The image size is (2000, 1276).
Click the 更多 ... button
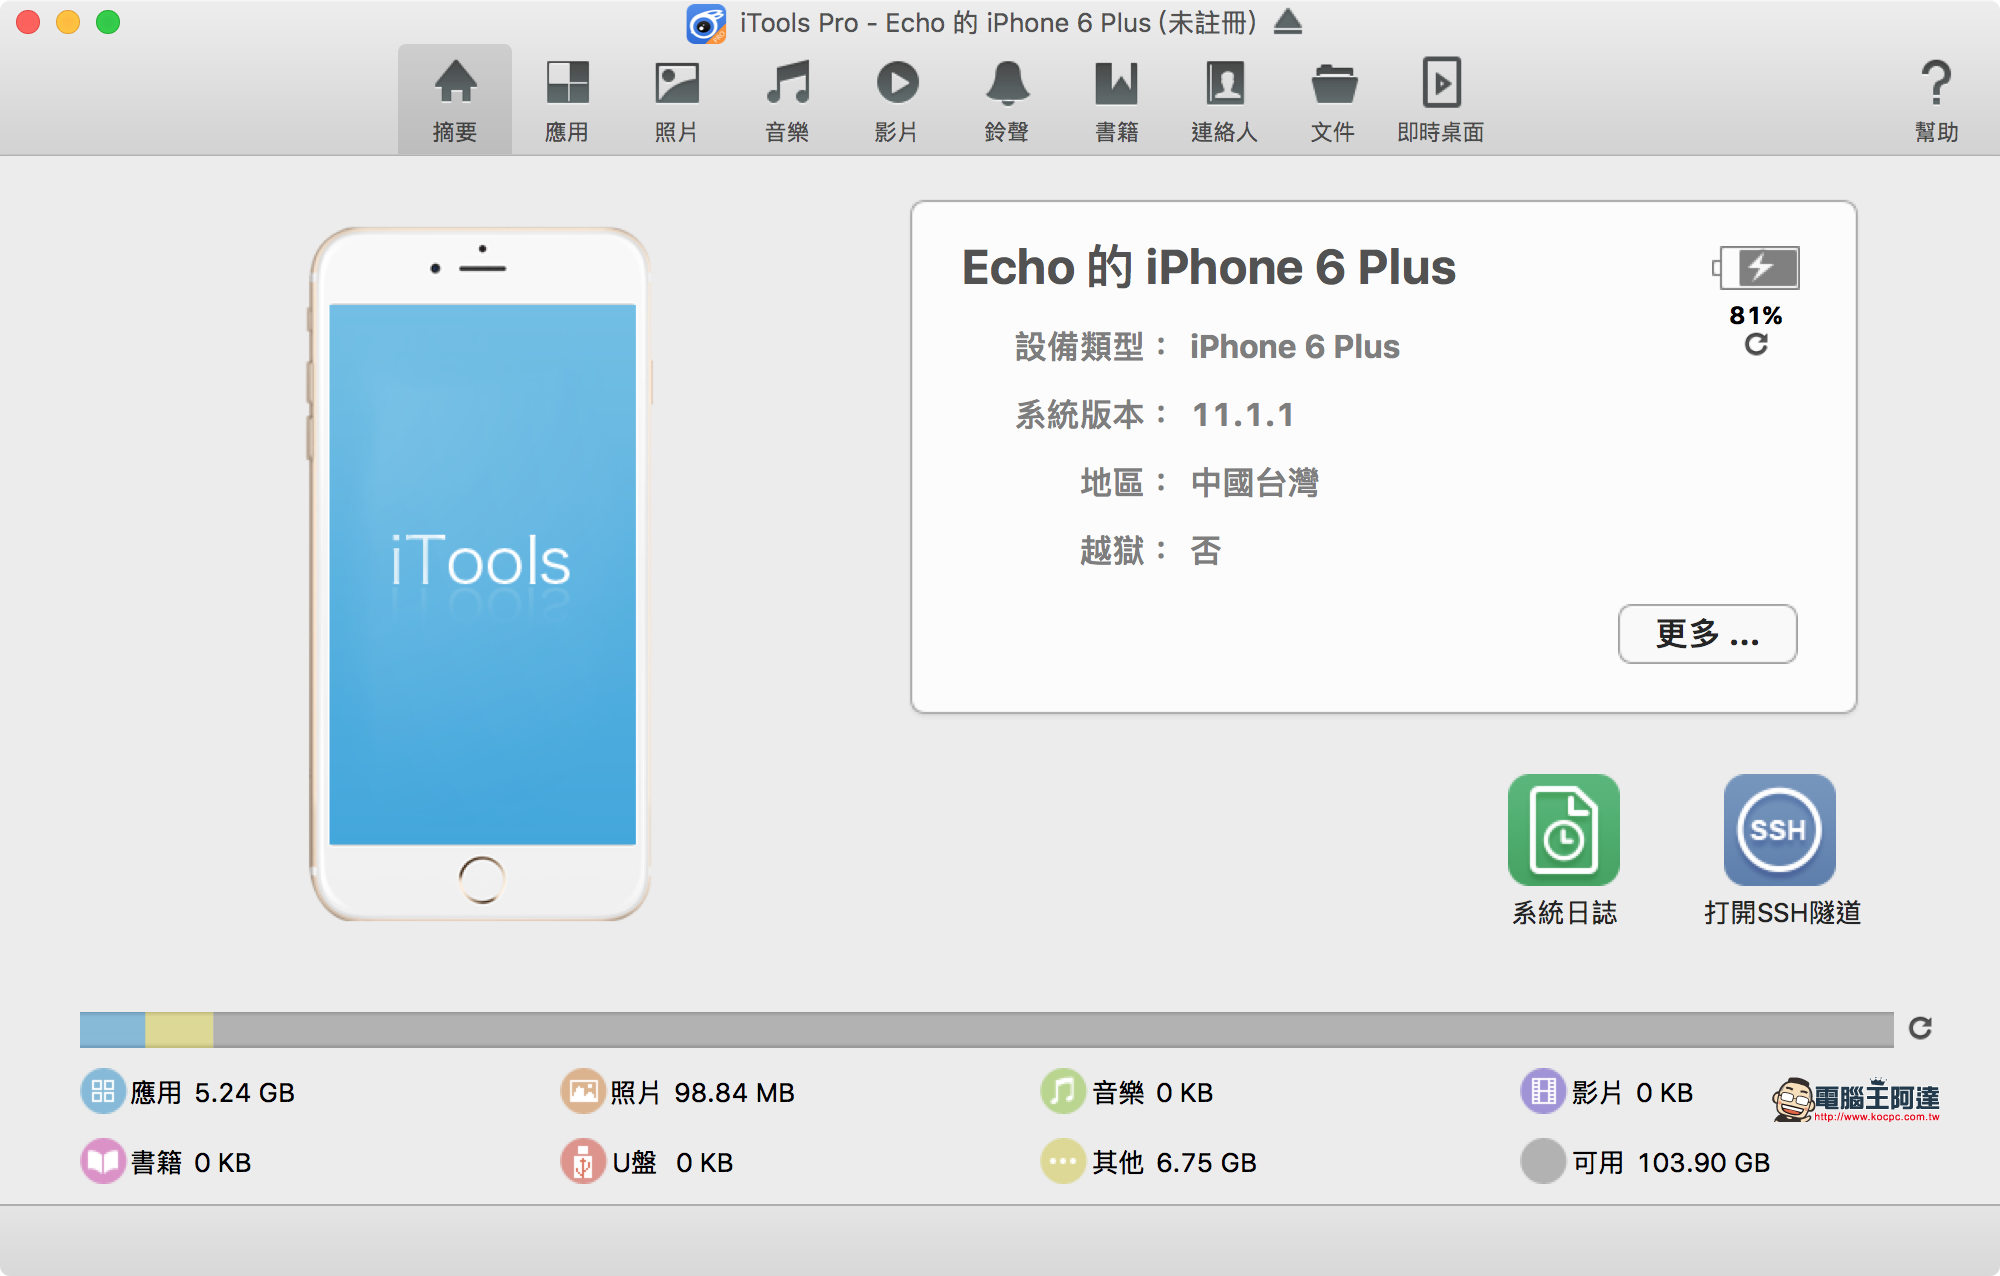tap(1707, 634)
